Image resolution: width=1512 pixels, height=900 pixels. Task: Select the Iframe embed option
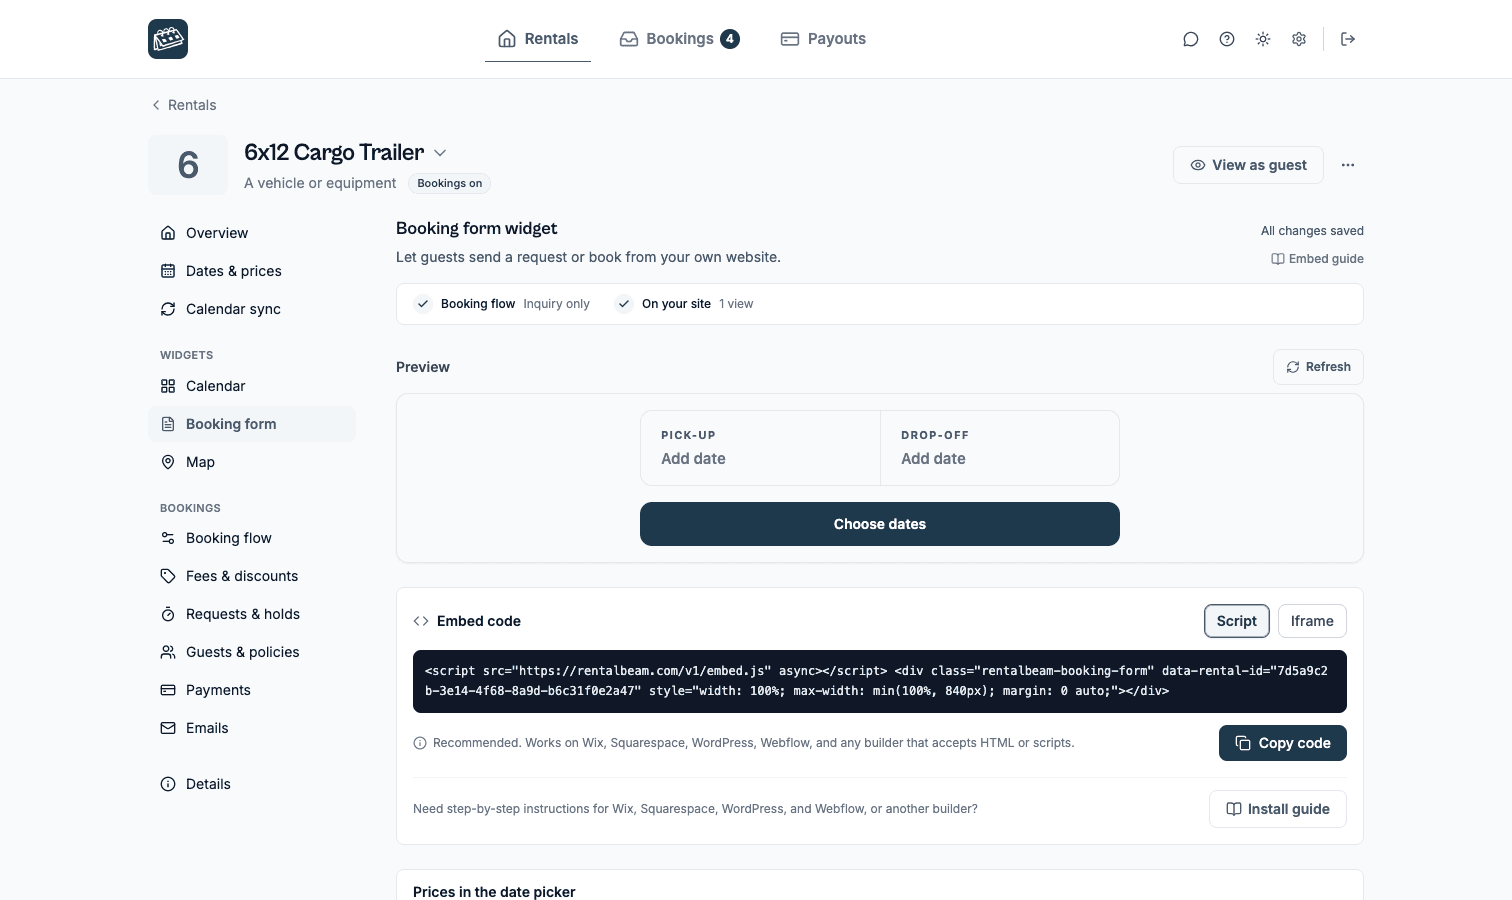click(x=1312, y=621)
